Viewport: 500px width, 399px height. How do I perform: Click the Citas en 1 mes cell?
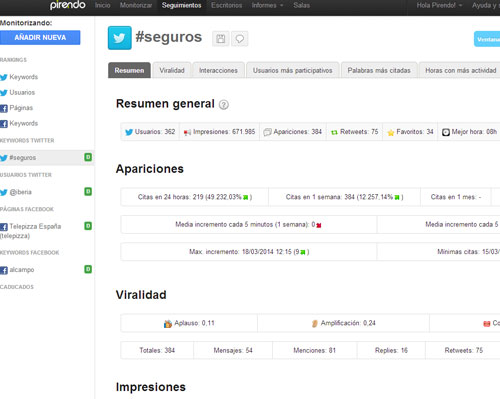pyautogui.click(x=456, y=197)
